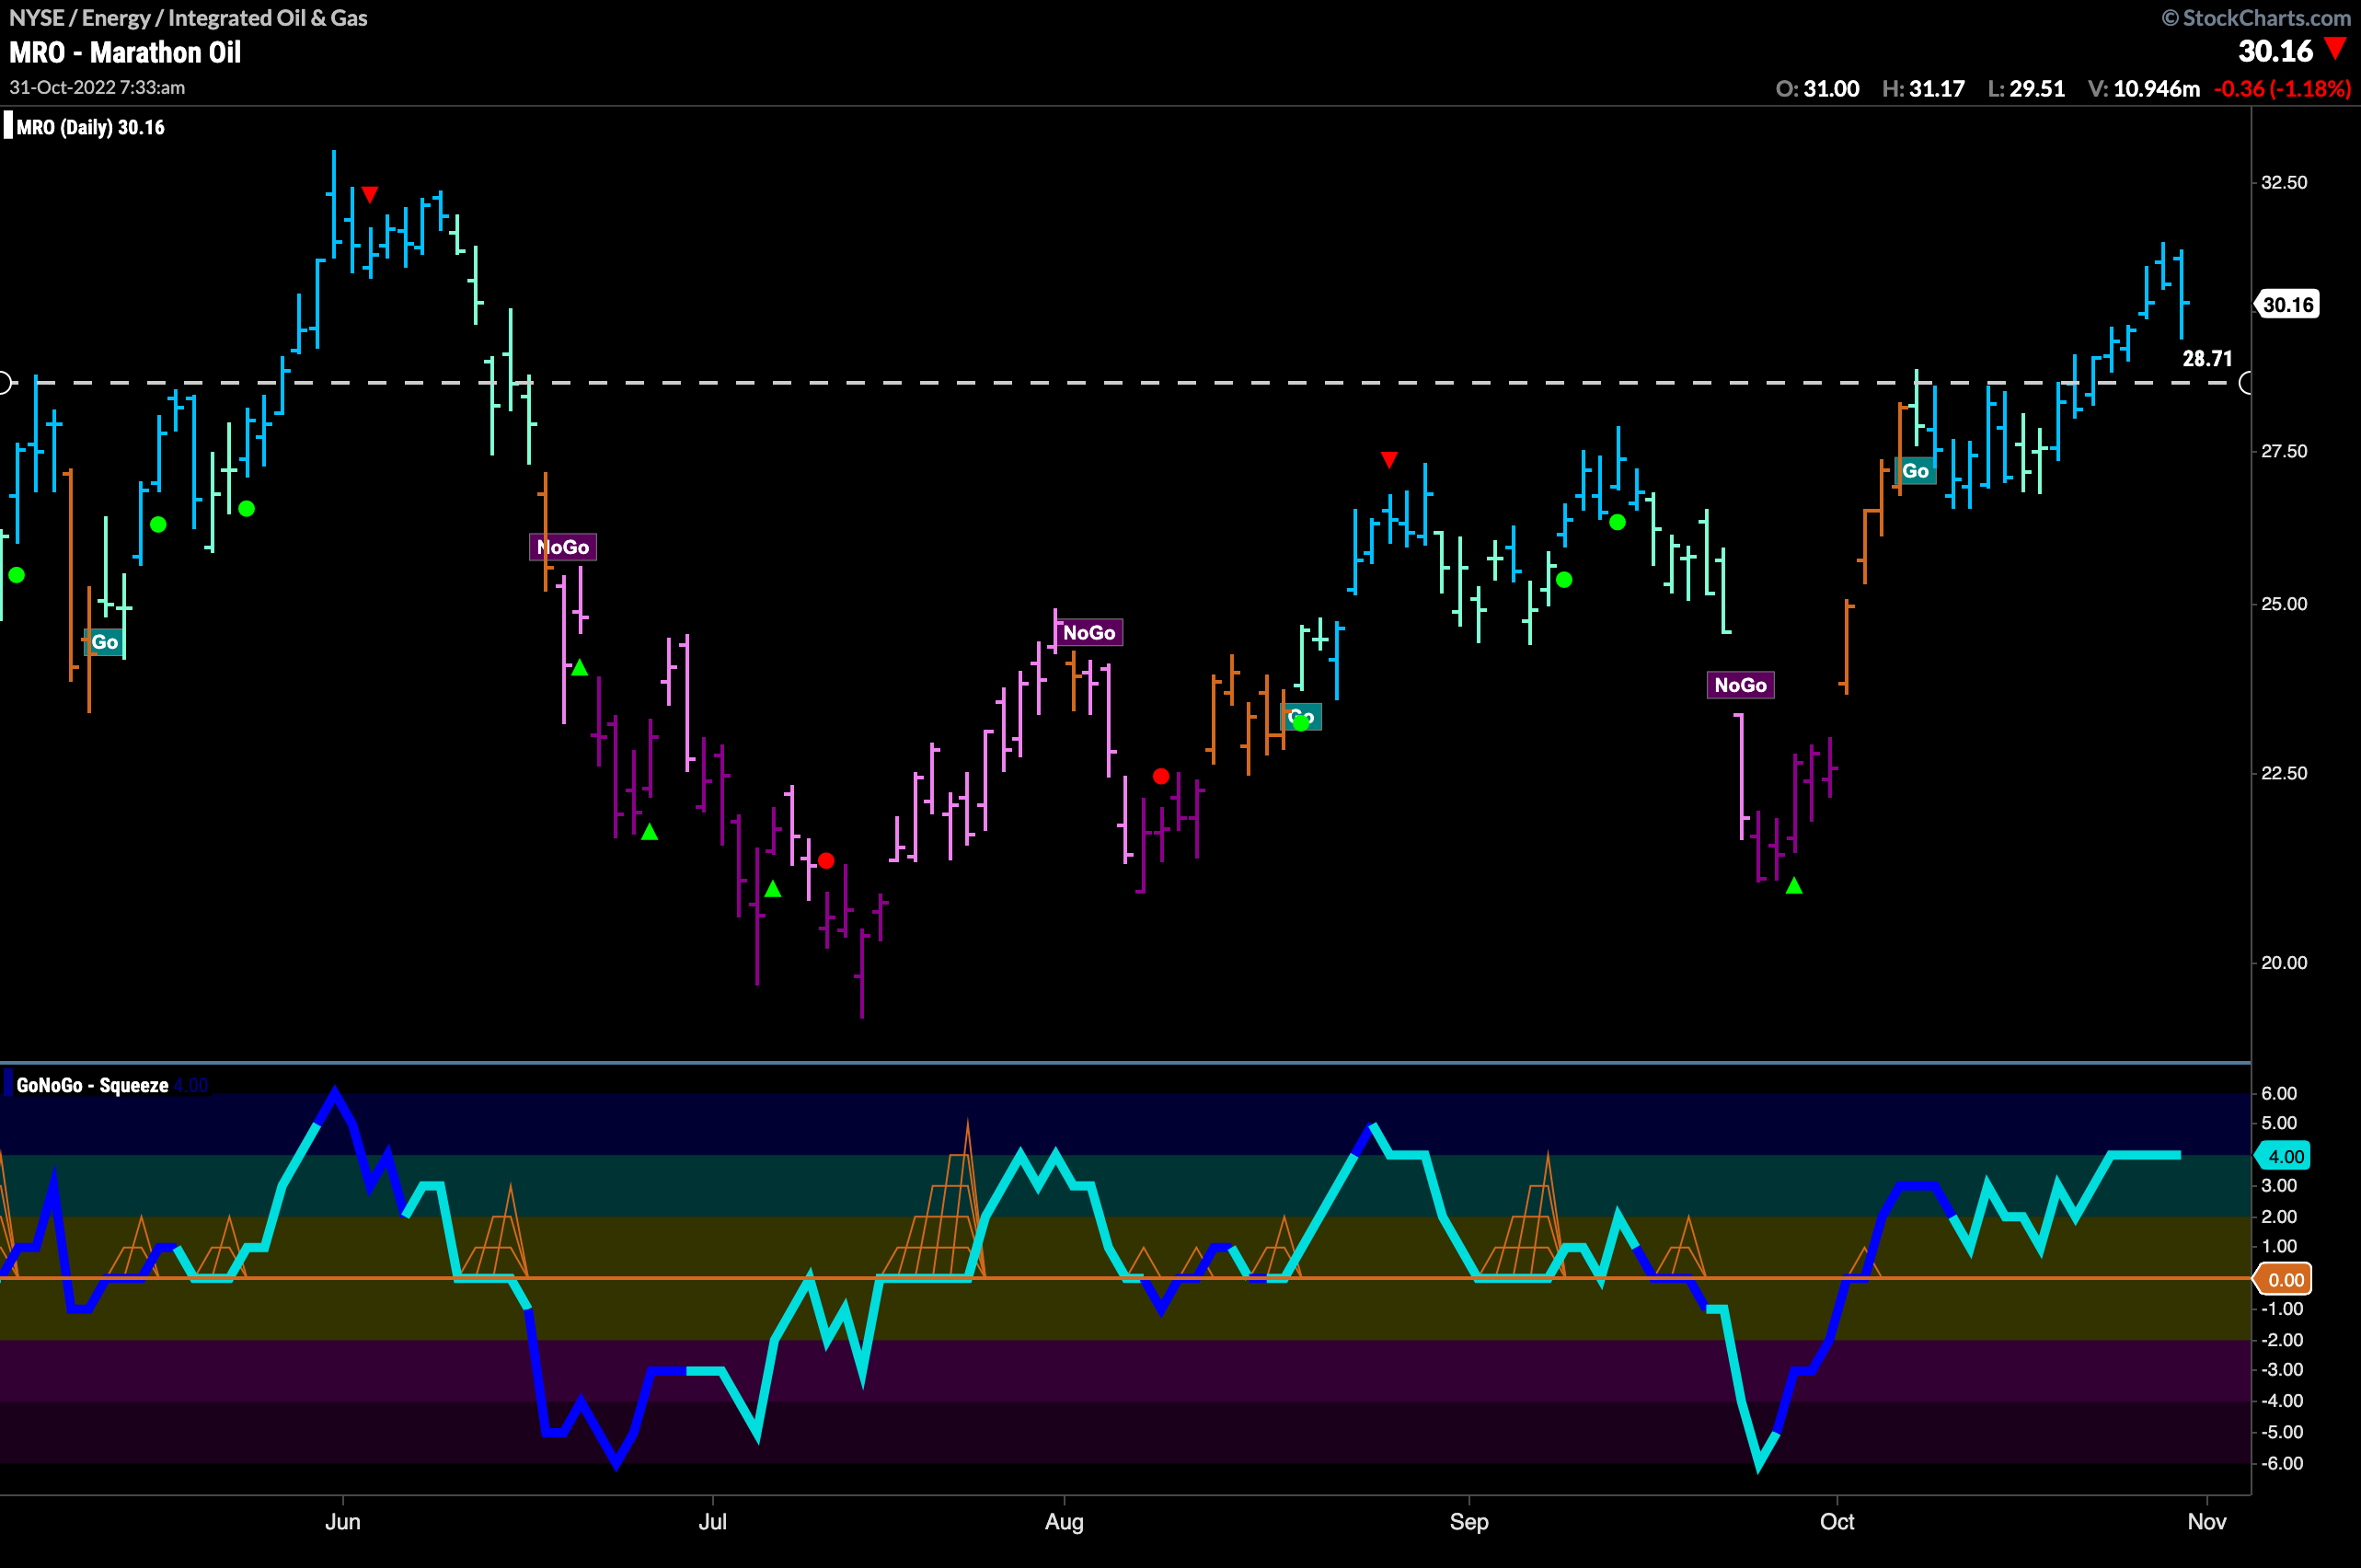Click the Oct label on time axis
This screenshot has width=2361, height=1568.
[x=1837, y=1522]
